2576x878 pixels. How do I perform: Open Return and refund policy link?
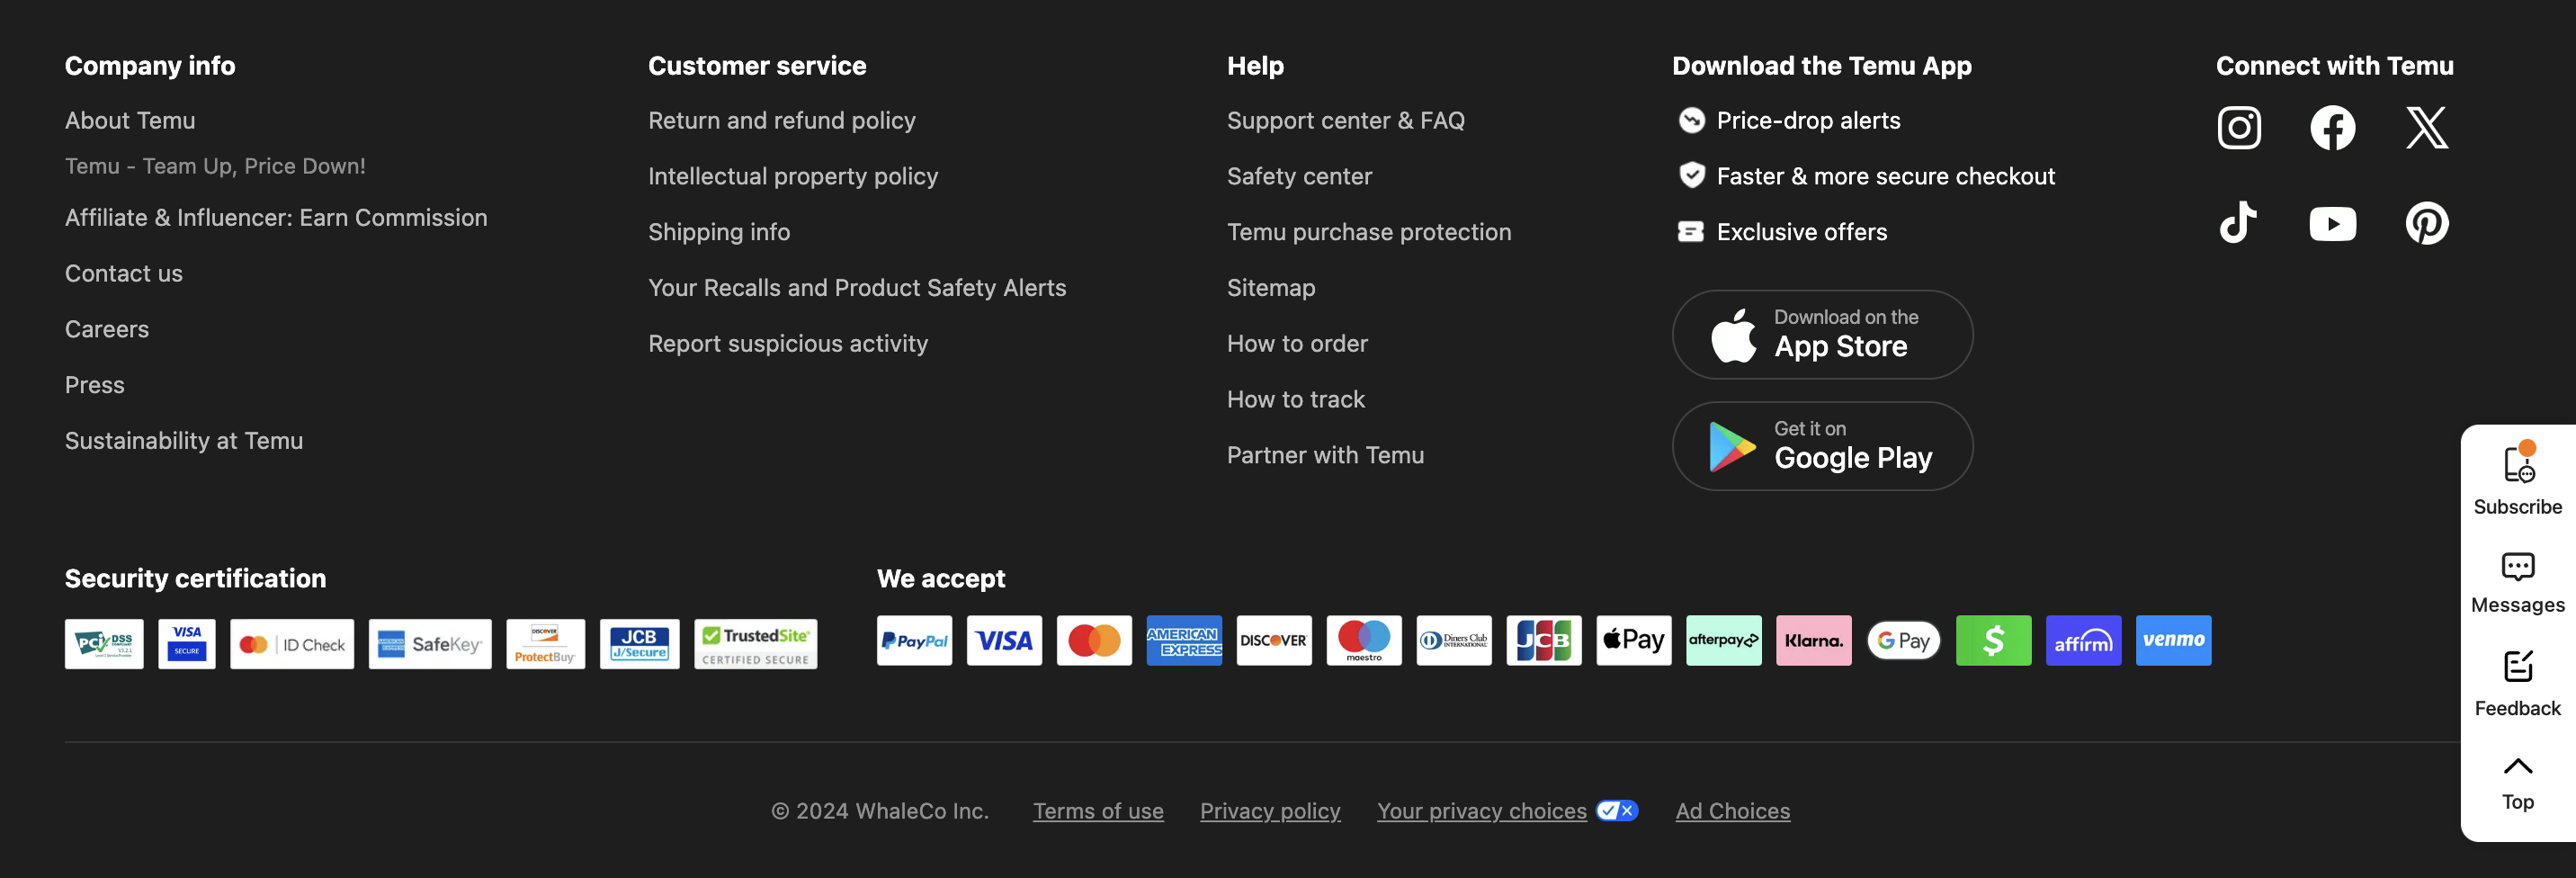click(781, 121)
